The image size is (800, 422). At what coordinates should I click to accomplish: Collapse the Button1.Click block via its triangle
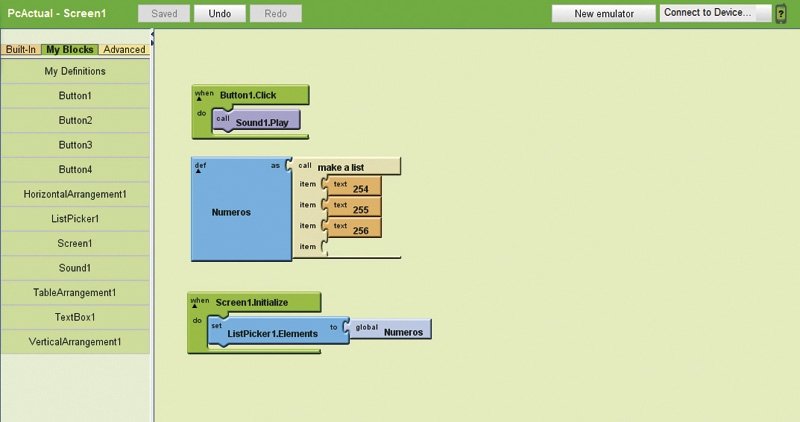[199, 99]
